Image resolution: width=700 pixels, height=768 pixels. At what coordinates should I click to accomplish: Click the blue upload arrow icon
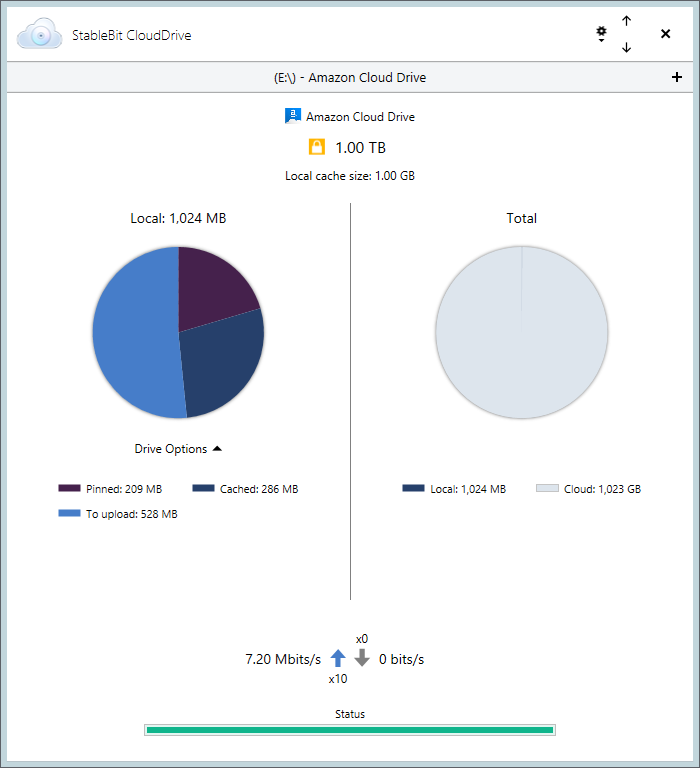pyautogui.click(x=338, y=658)
